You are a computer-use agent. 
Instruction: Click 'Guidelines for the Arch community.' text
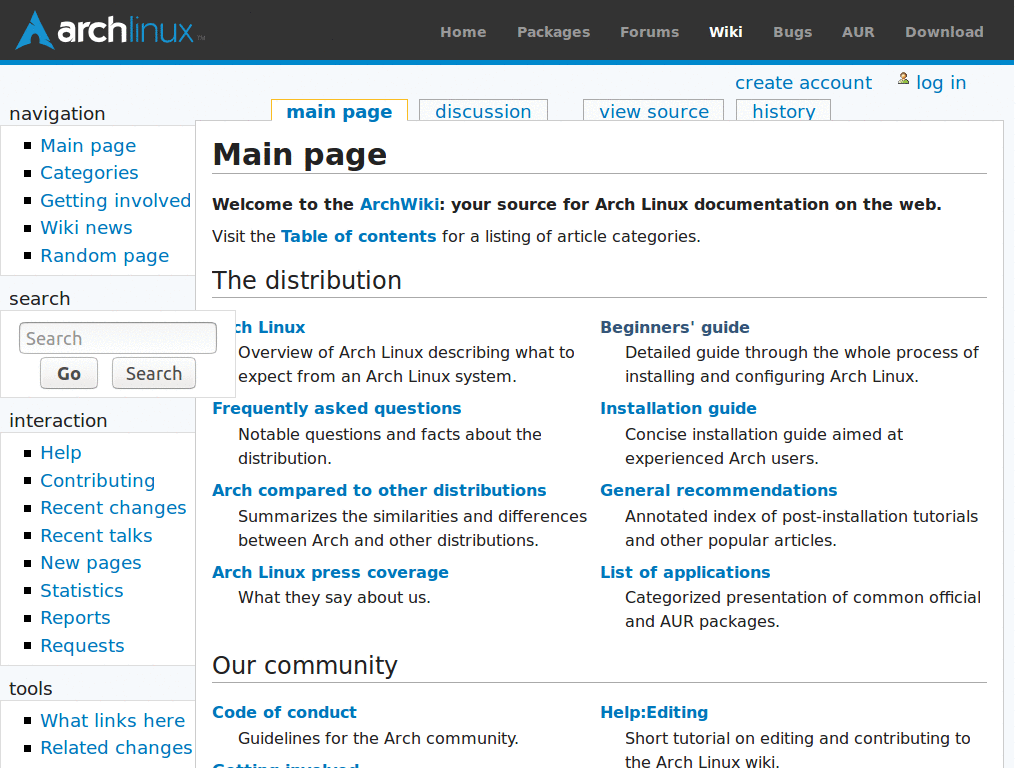[378, 739]
